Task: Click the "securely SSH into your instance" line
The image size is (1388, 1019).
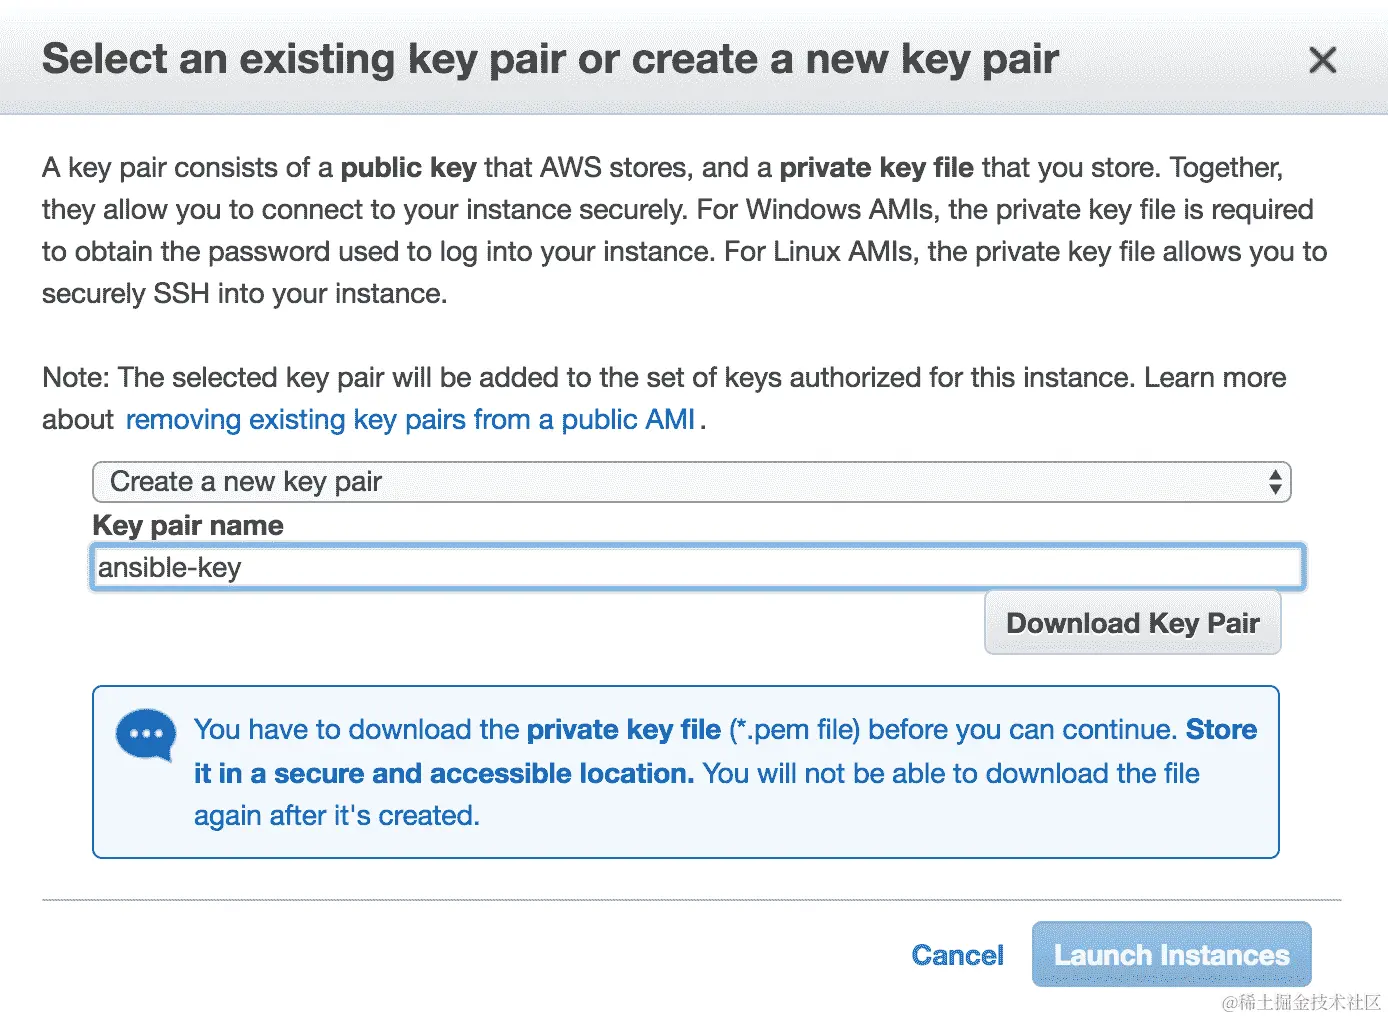Action: click(244, 294)
